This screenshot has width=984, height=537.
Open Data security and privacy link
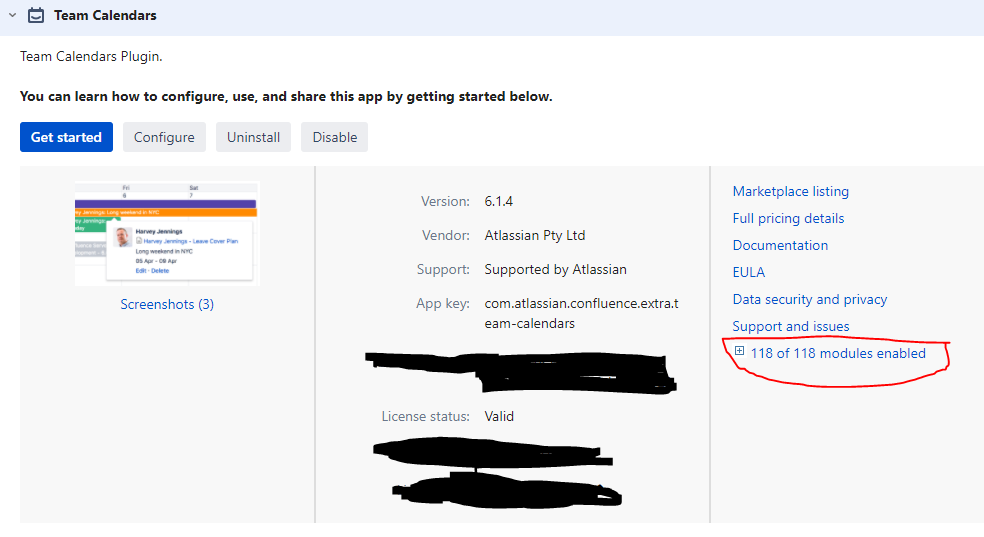tap(810, 299)
